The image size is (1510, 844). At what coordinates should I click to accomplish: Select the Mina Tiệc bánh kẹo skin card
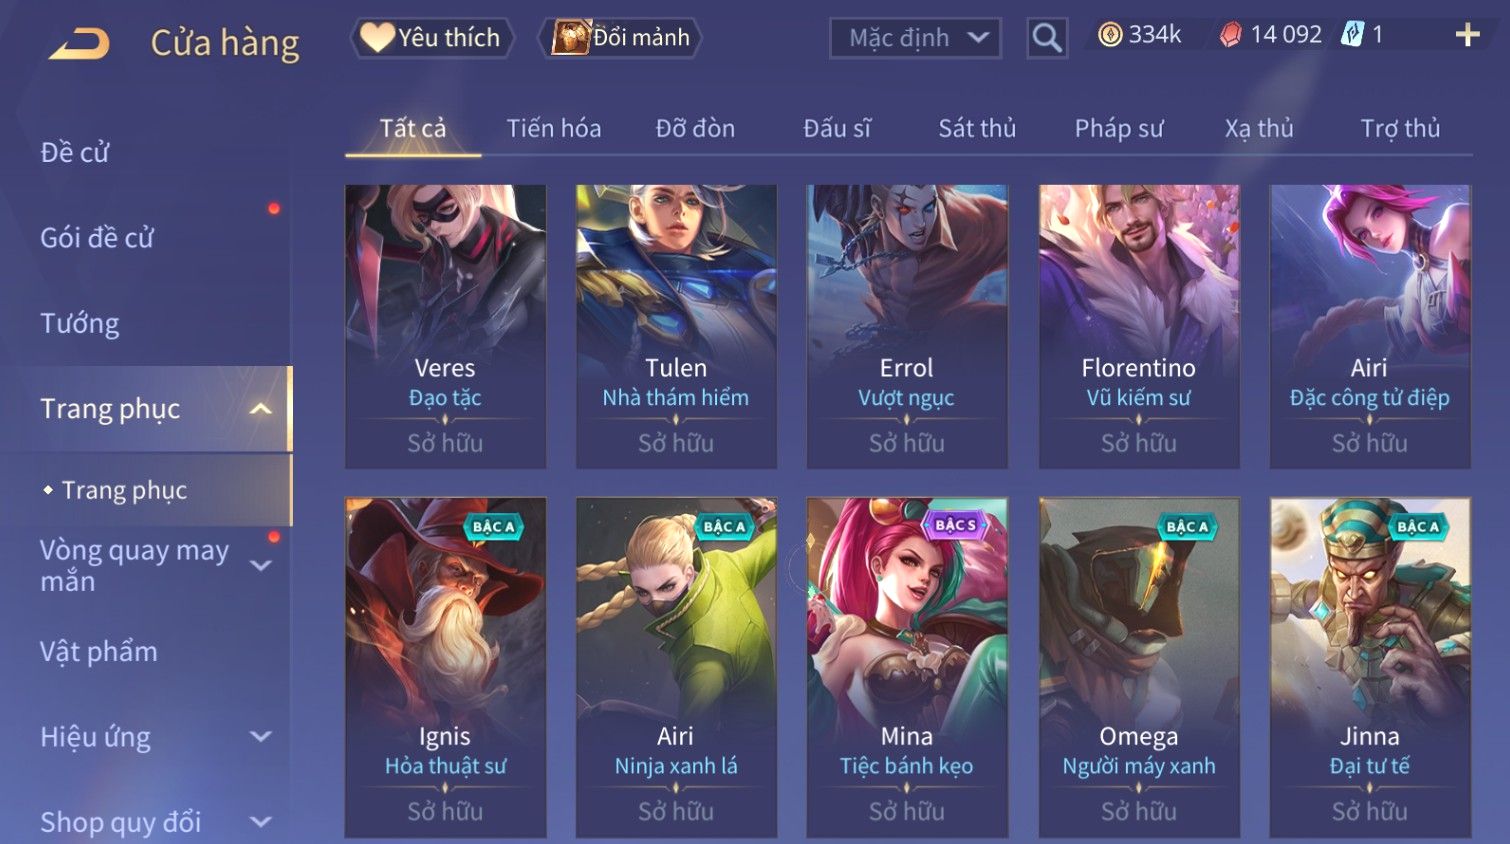pos(907,667)
